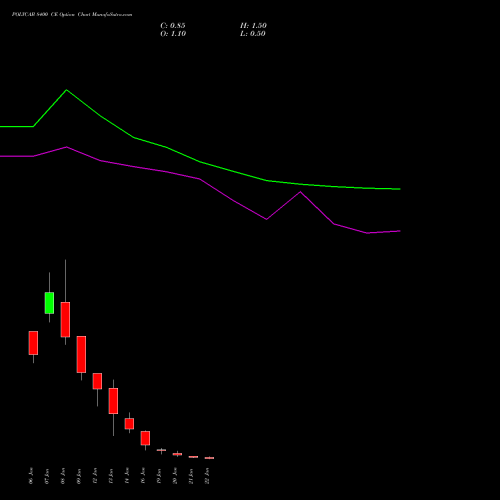Select the red candlestick above 09 Jan

click(x=81, y=354)
